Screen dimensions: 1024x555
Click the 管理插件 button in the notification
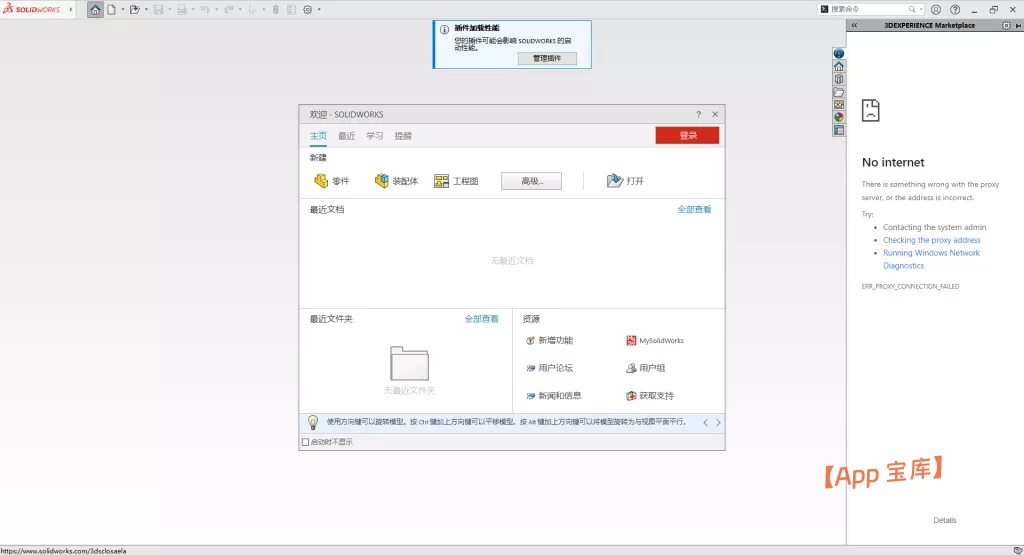coord(547,58)
